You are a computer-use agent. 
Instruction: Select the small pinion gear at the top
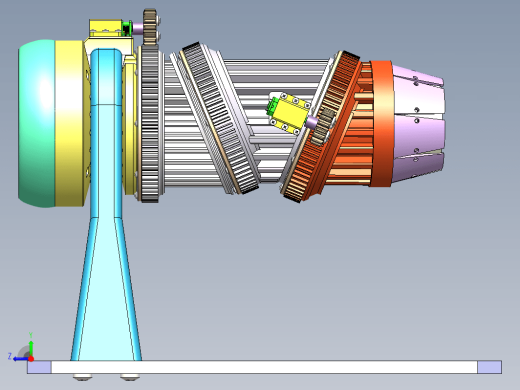(150, 27)
